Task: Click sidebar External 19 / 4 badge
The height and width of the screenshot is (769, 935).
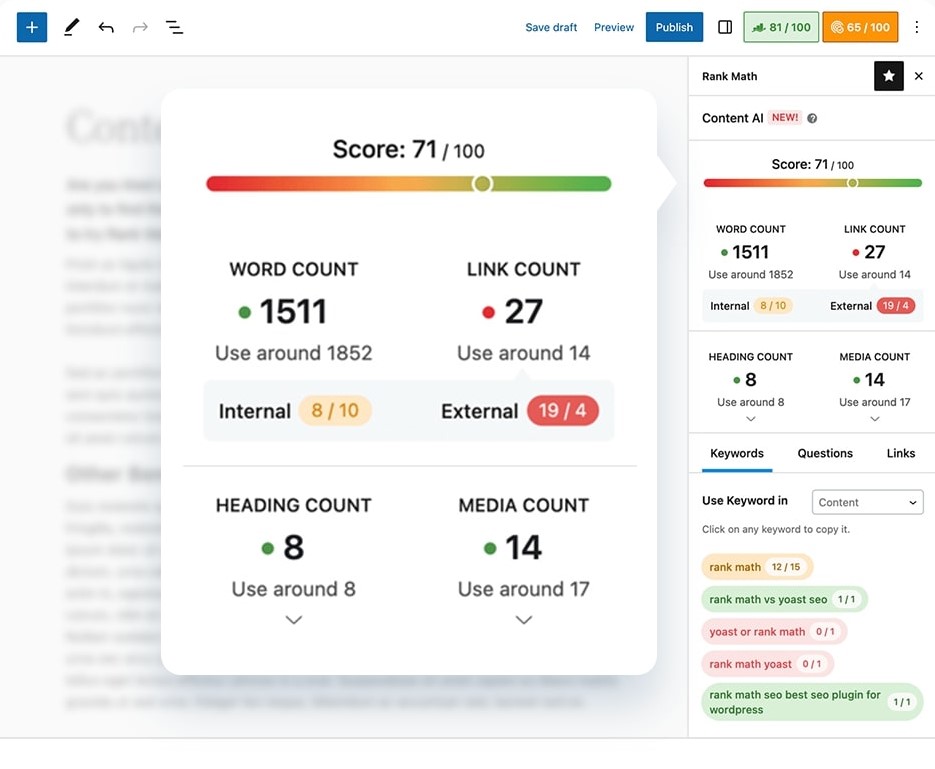Action: [895, 306]
